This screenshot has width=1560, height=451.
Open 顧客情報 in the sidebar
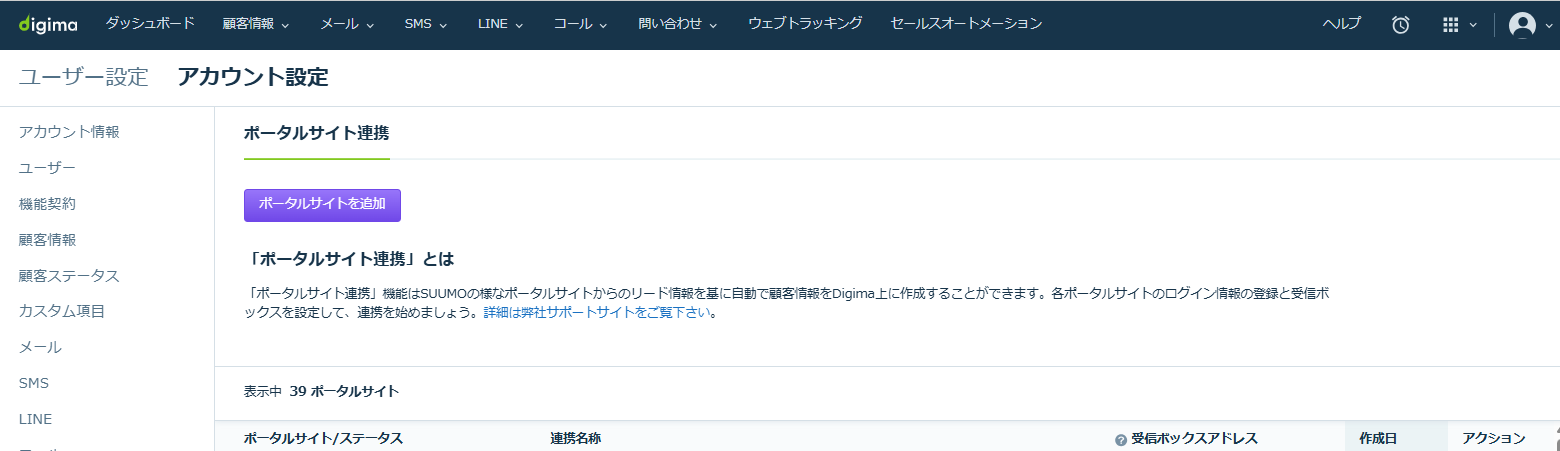(47, 240)
